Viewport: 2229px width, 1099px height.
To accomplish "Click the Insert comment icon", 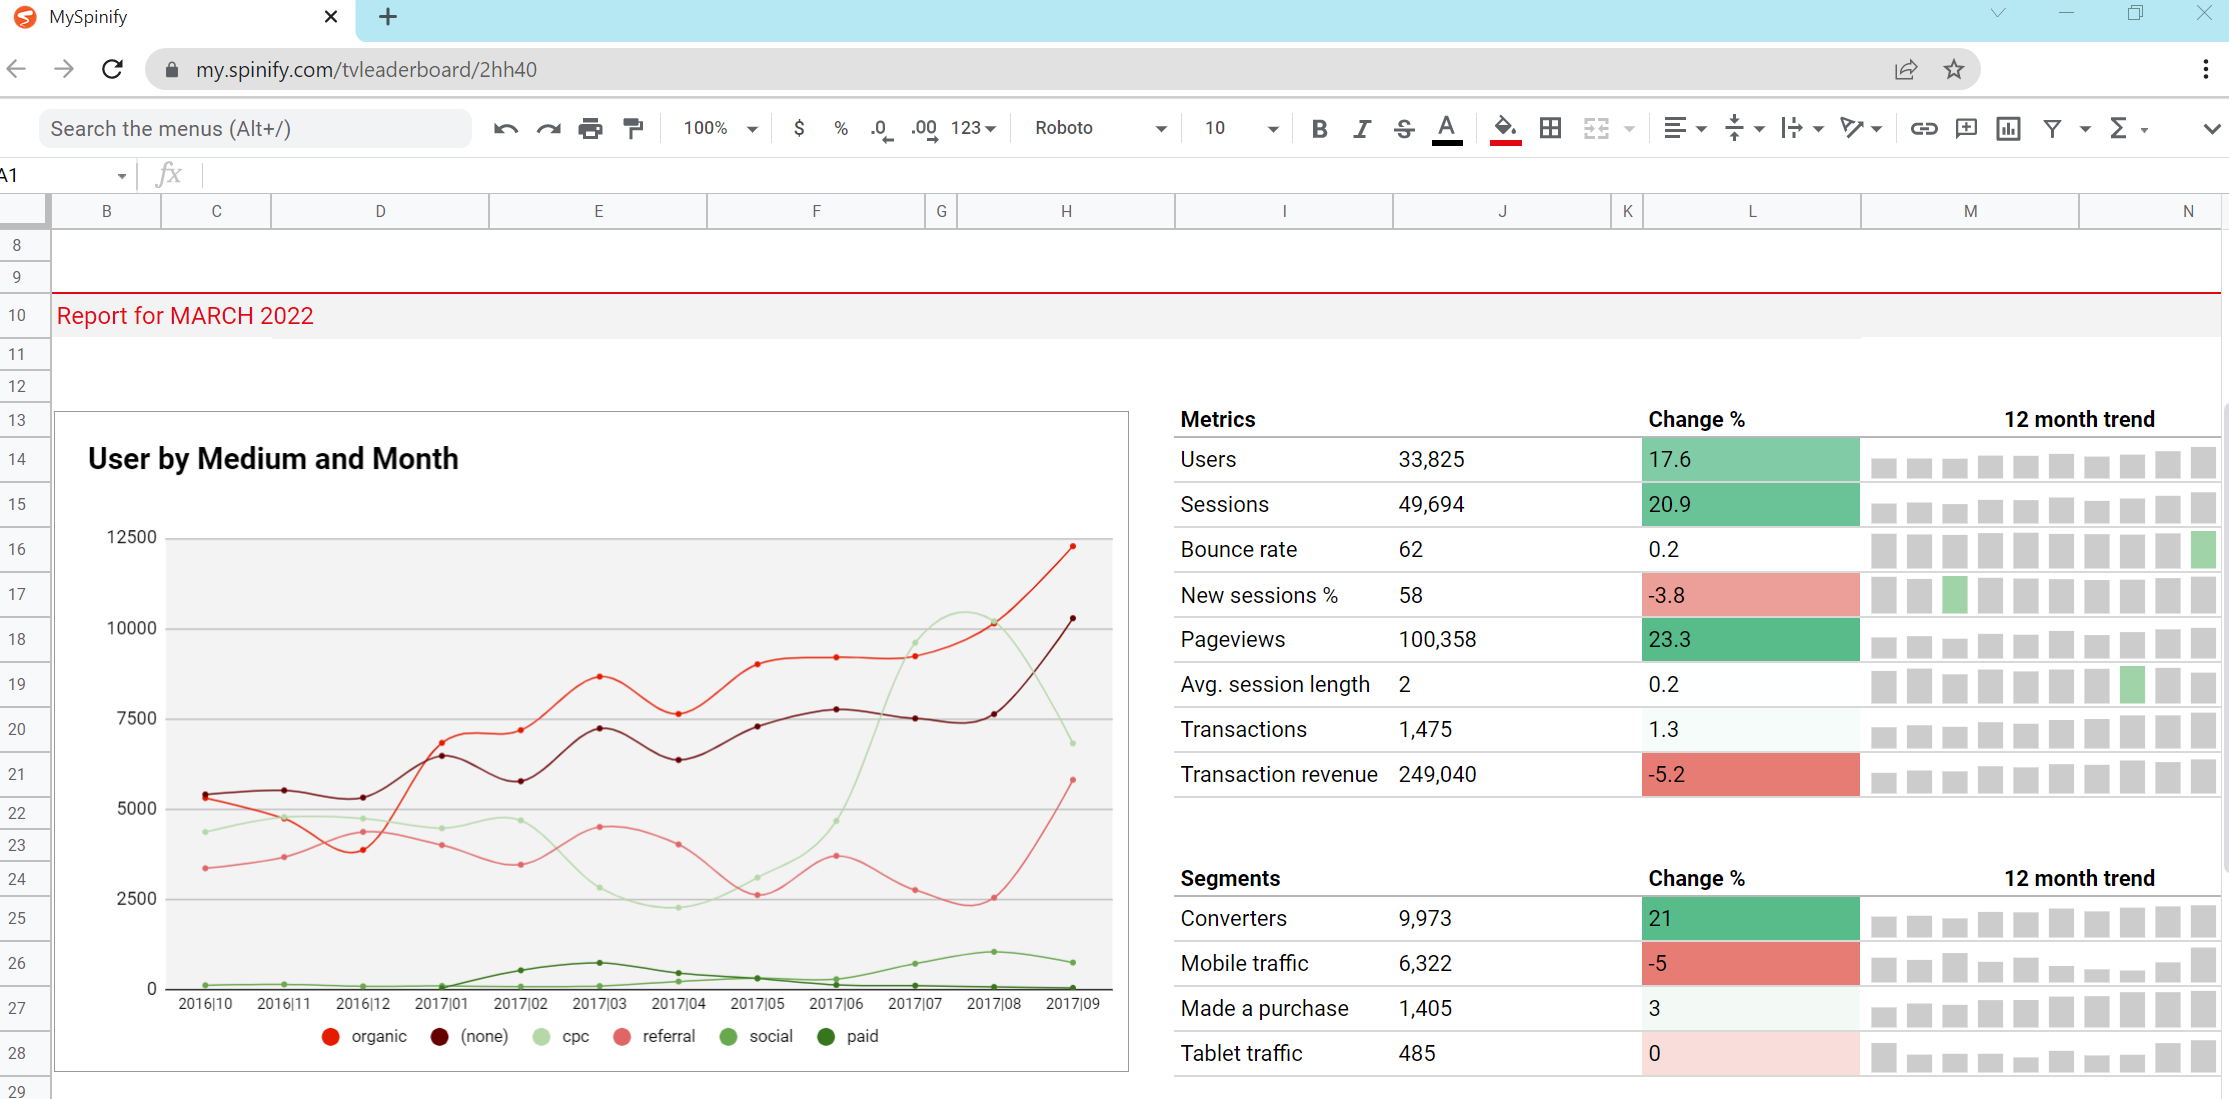I will [1966, 128].
